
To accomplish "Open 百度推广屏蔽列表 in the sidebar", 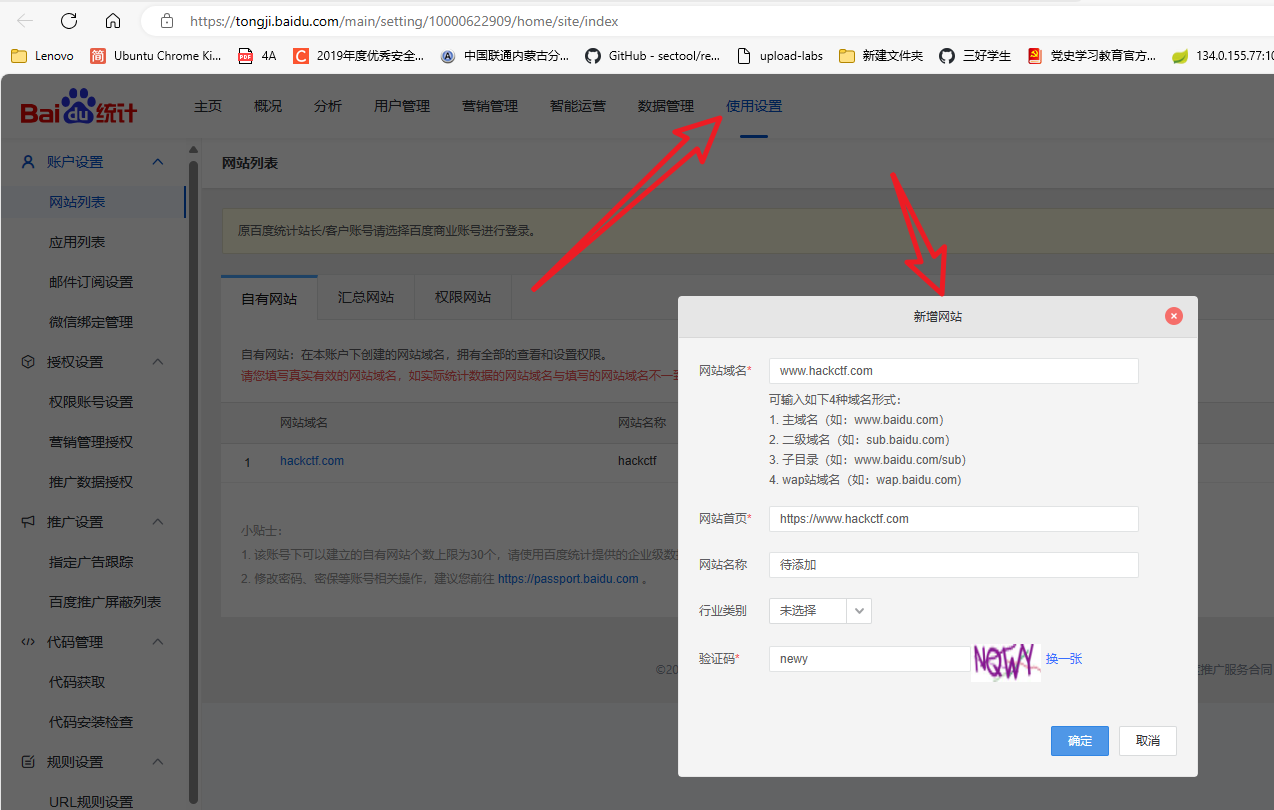I will 105,602.
